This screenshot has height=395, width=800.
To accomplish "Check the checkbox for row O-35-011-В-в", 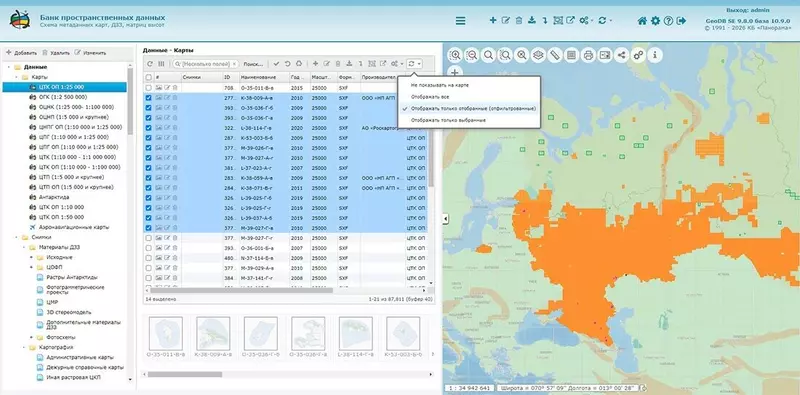I will click(148, 88).
